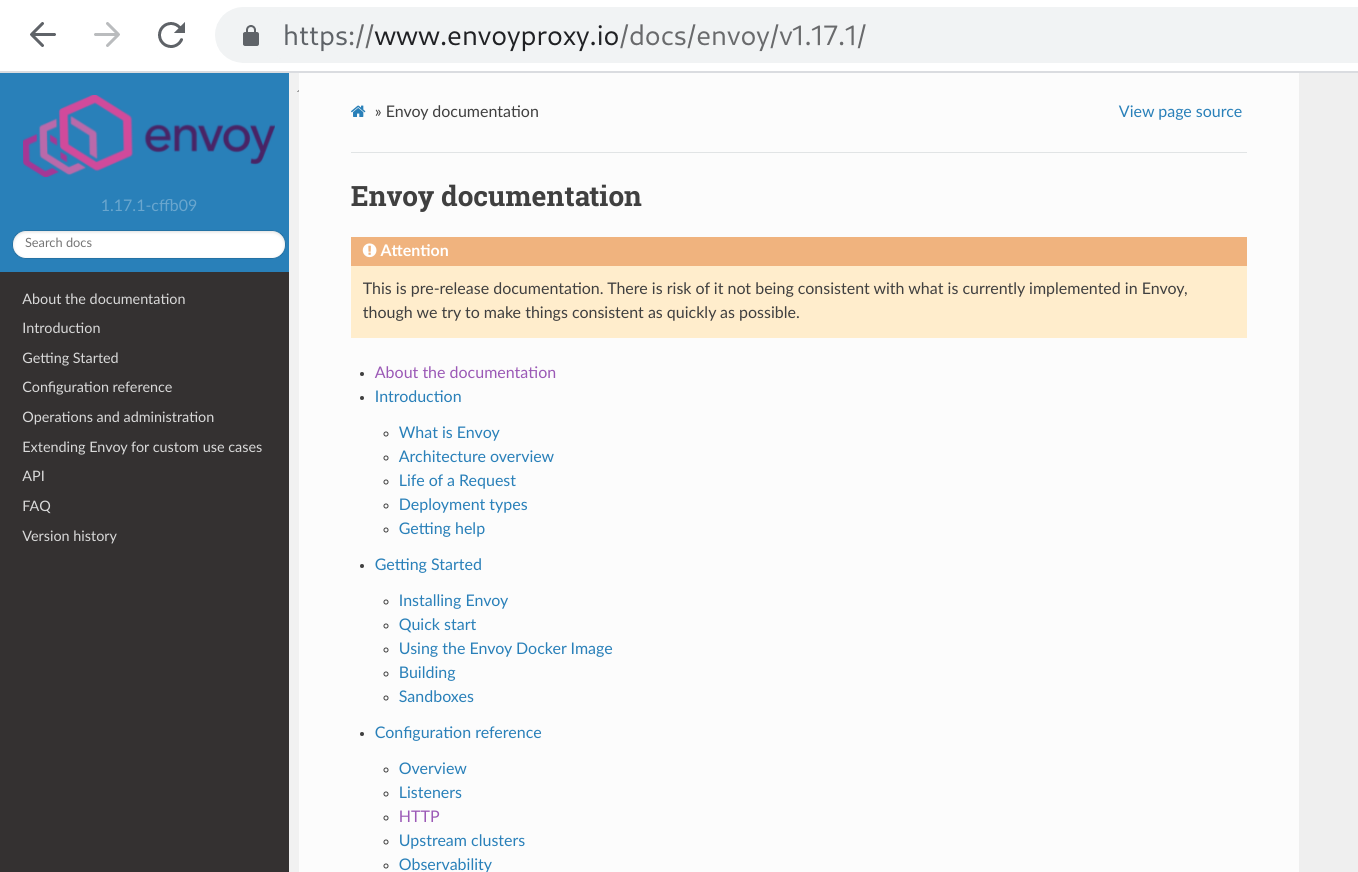Click the Upstream clusters link
The width and height of the screenshot is (1358, 872).
click(x=462, y=840)
